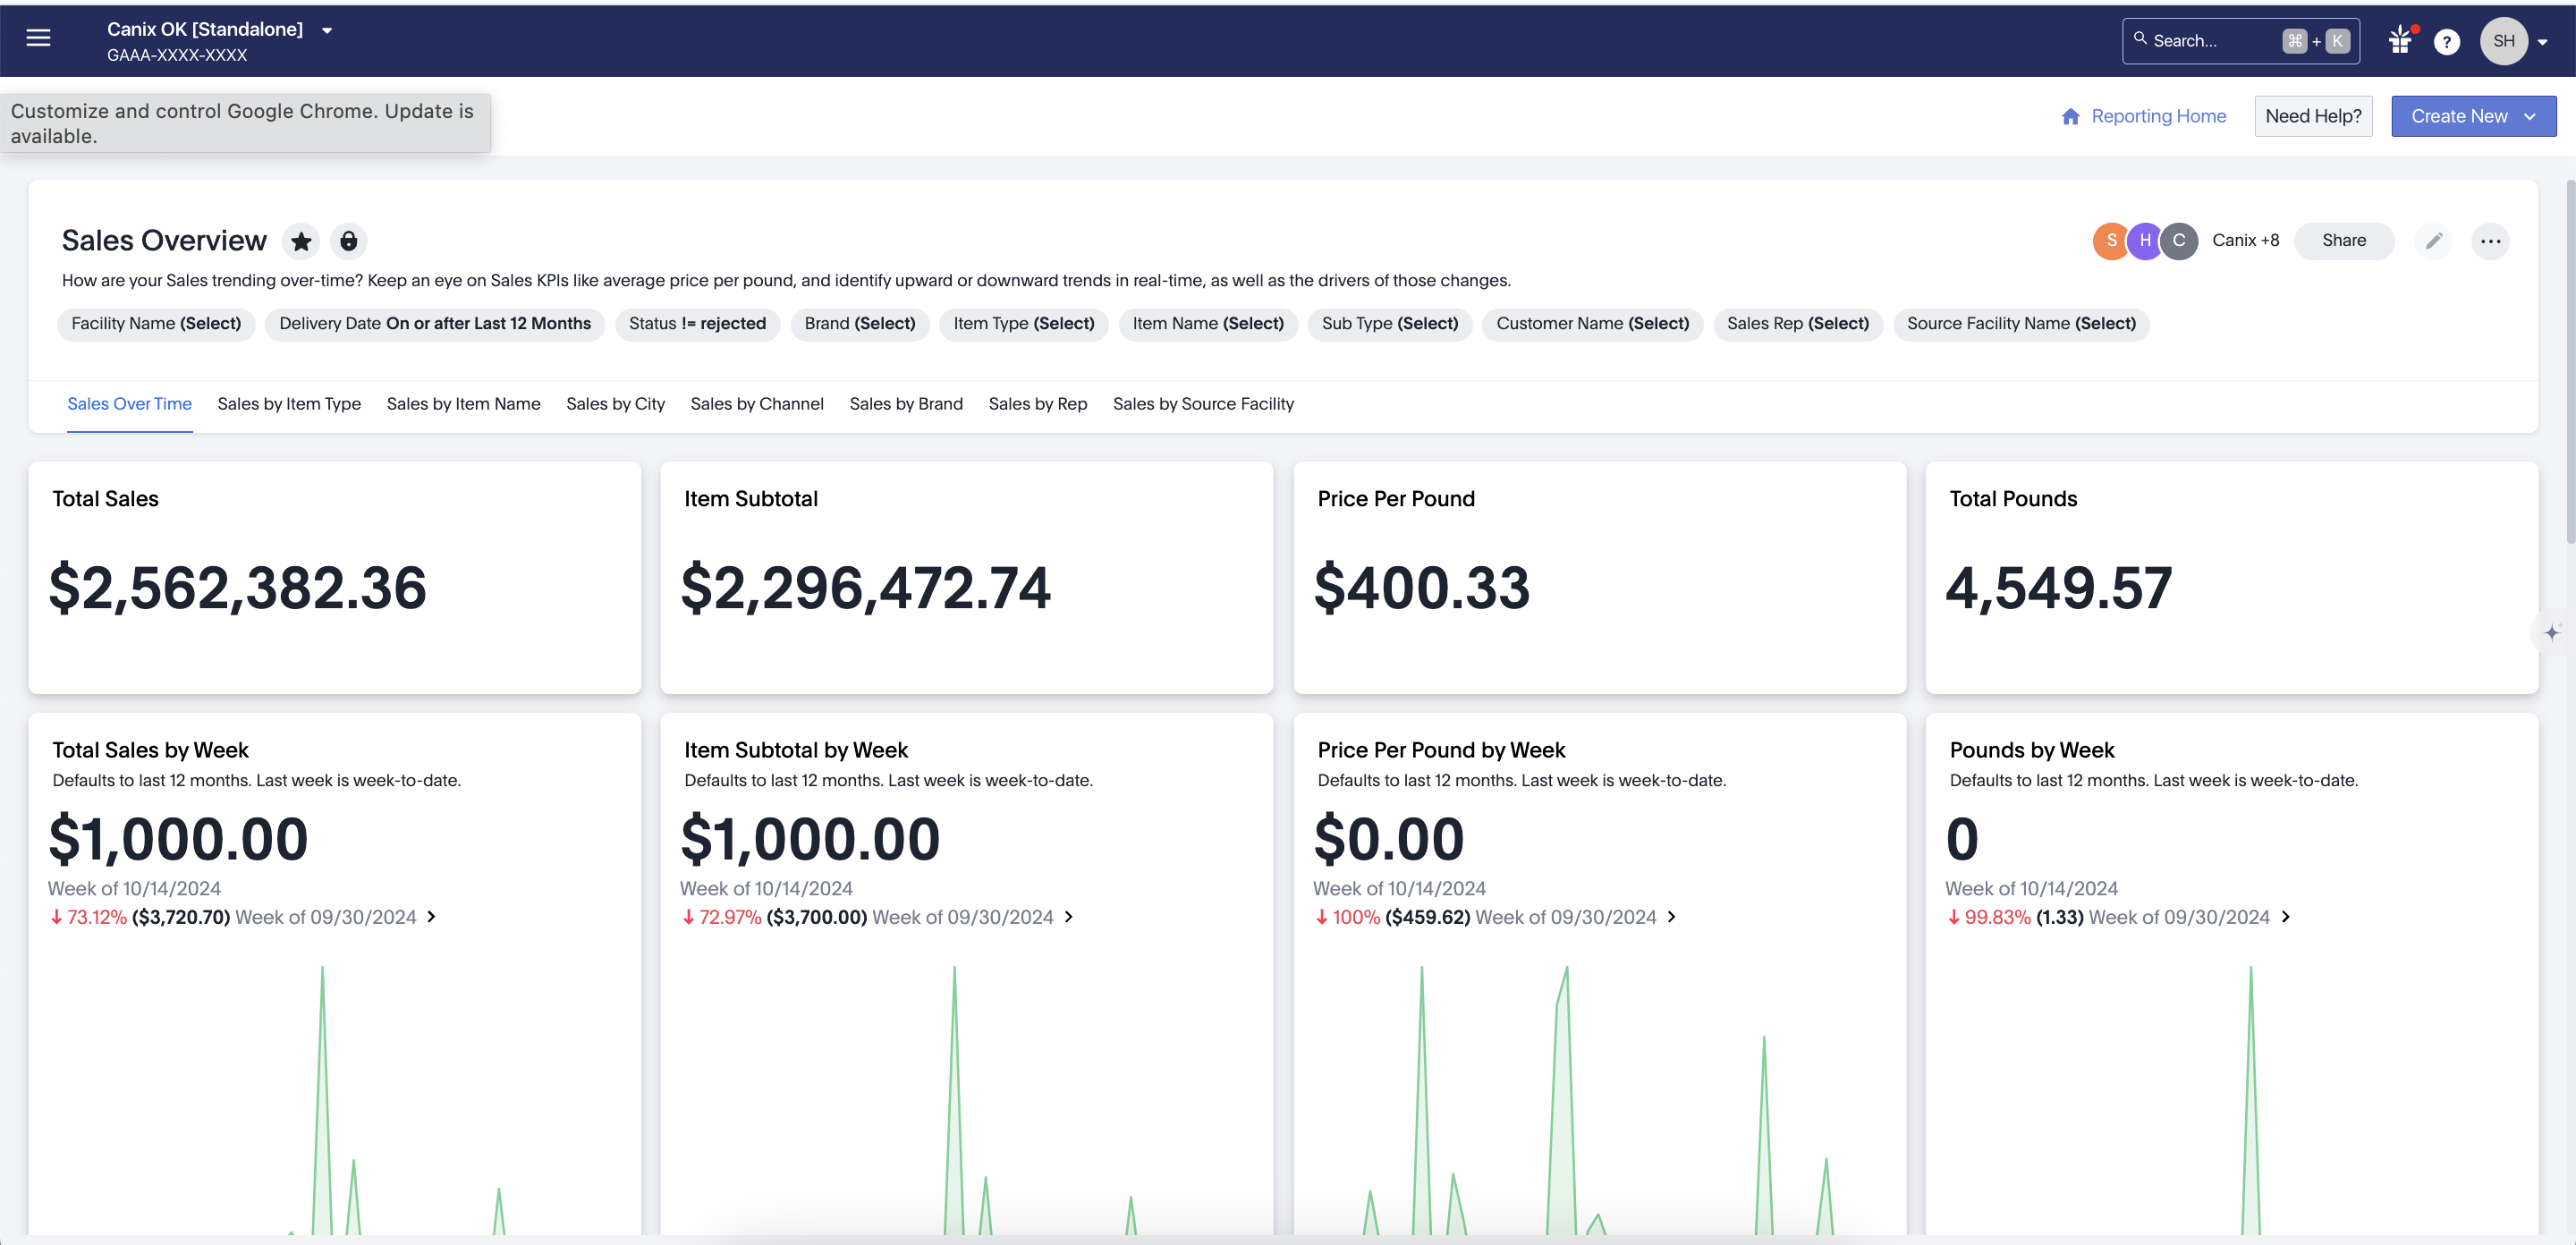Switch to the Sales by Channel tab
This screenshot has width=2576, height=1245.
[756, 404]
